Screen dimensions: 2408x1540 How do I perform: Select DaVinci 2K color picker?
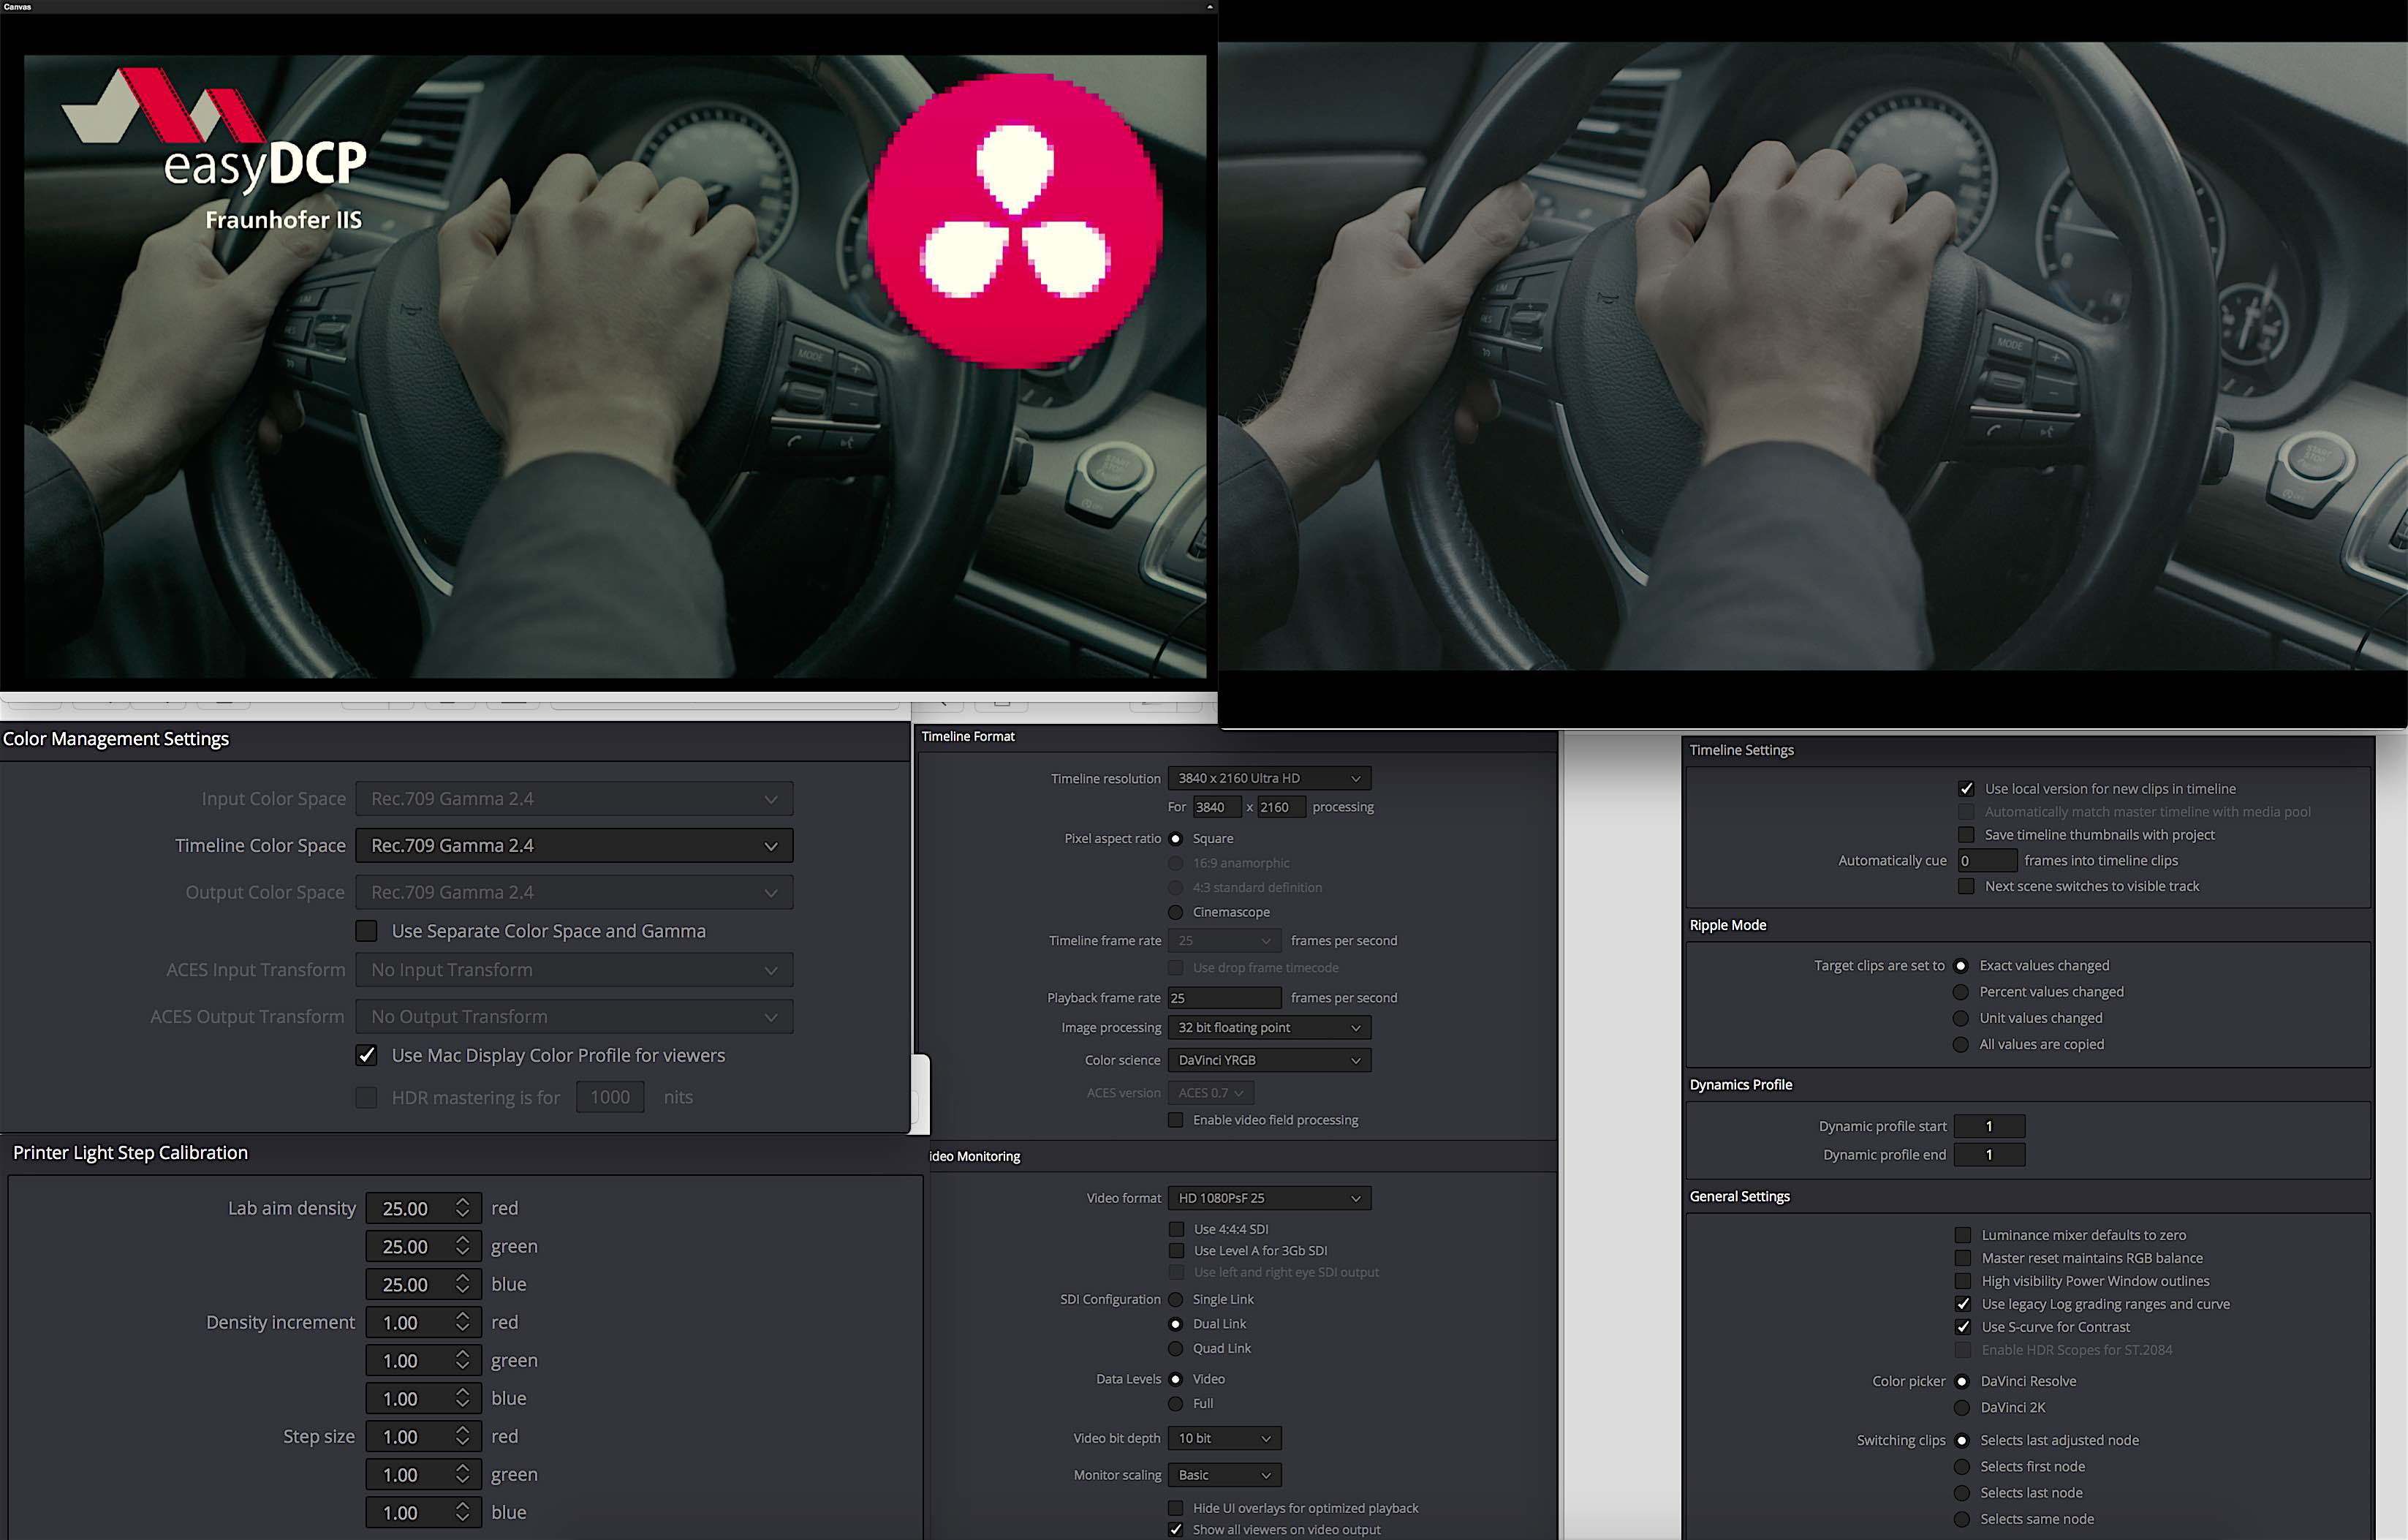click(x=1962, y=1407)
